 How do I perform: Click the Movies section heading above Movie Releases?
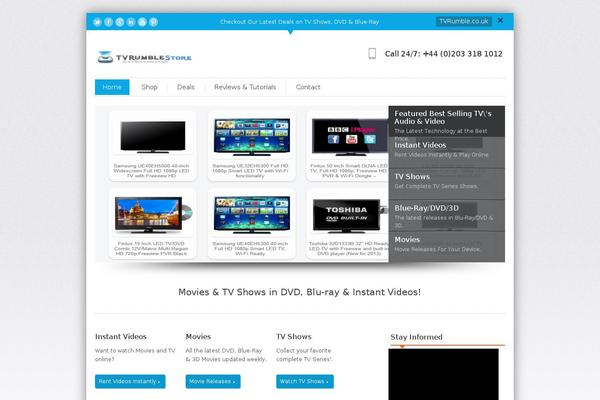198,337
